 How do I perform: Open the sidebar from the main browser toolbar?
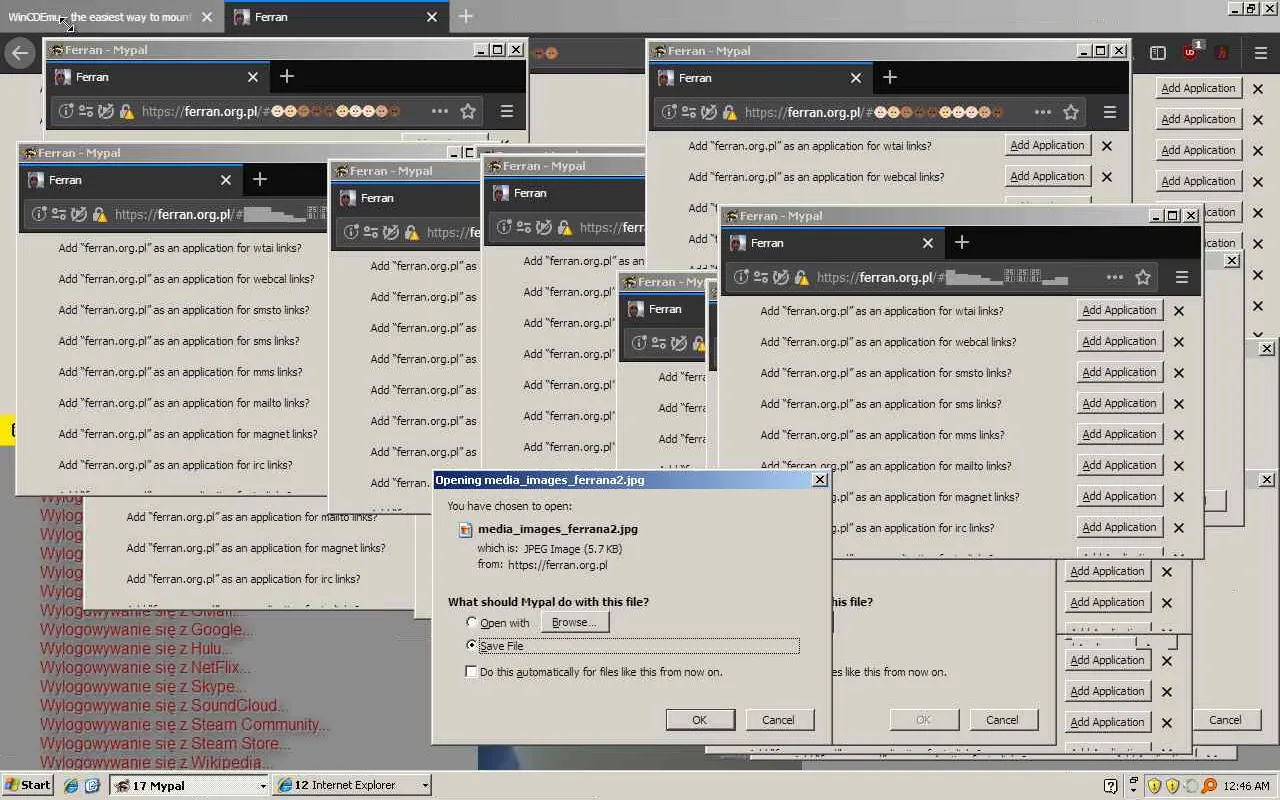[x=1157, y=53]
